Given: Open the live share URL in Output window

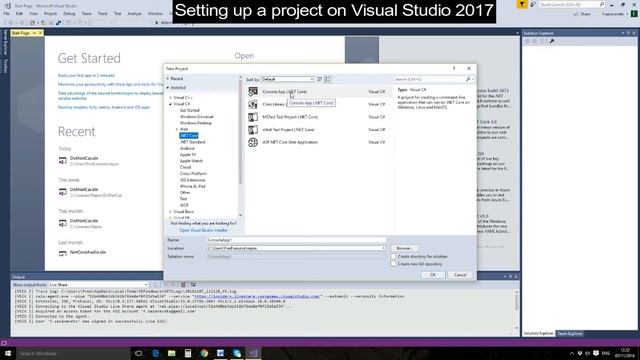Looking at the screenshot, I should (x=257, y=296).
